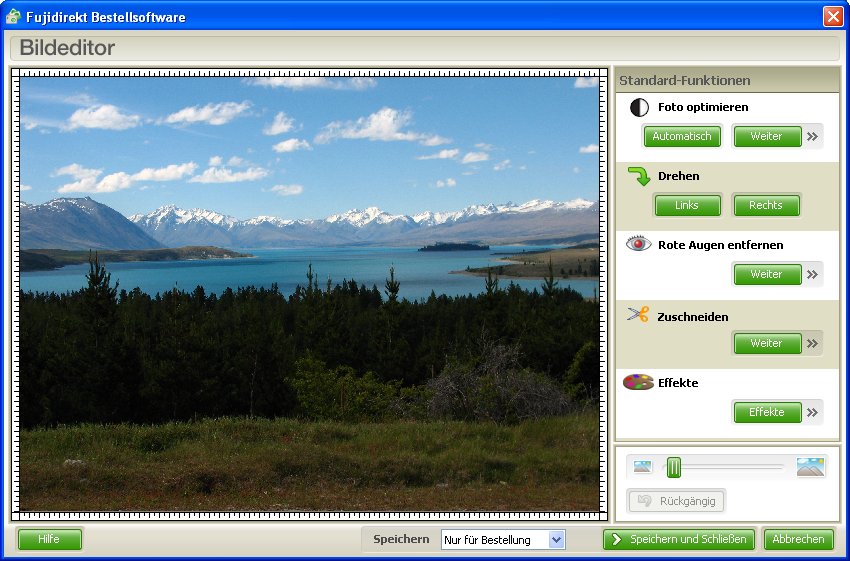The width and height of the screenshot is (850, 561).
Task: Close the Fujidirekt Bestellsoftware window
Action: (x=833, y=17)
